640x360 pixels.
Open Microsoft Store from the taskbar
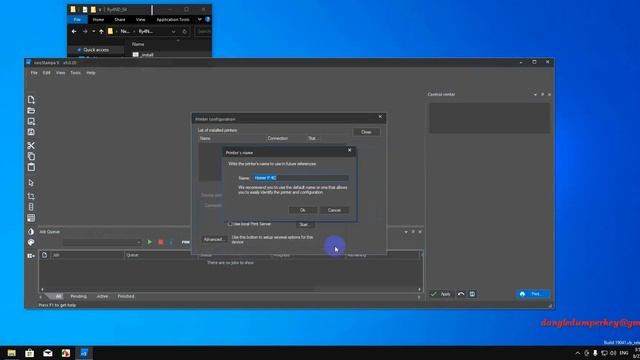click(x=29, y=353)
